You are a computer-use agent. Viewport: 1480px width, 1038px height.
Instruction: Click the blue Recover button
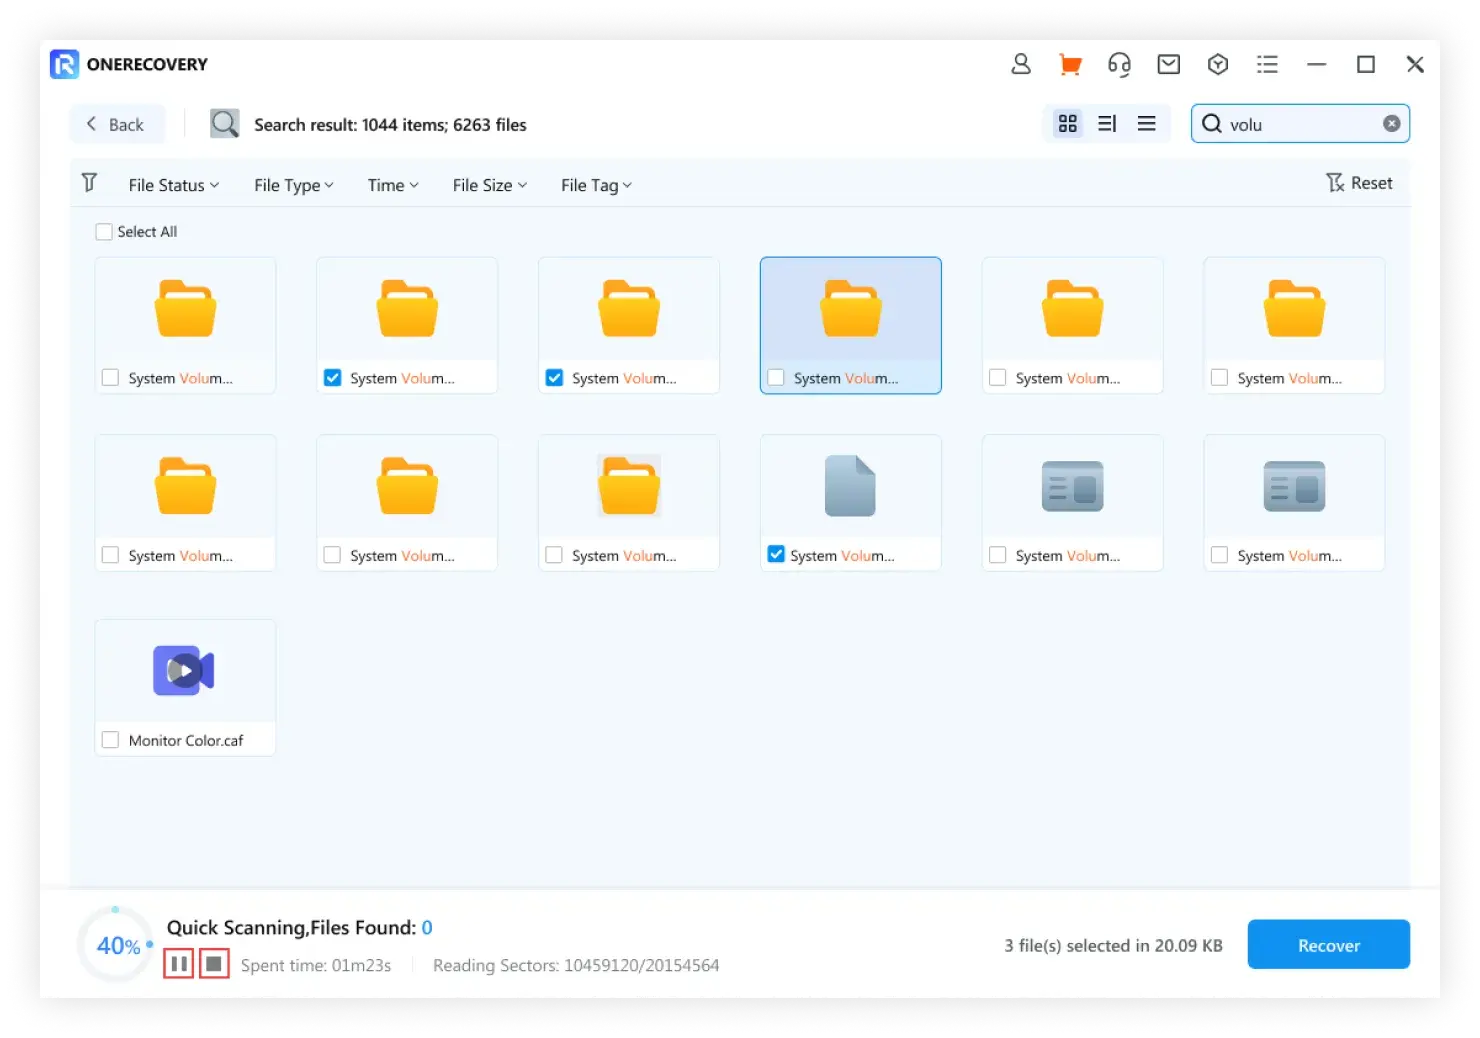coord(1328,945)
